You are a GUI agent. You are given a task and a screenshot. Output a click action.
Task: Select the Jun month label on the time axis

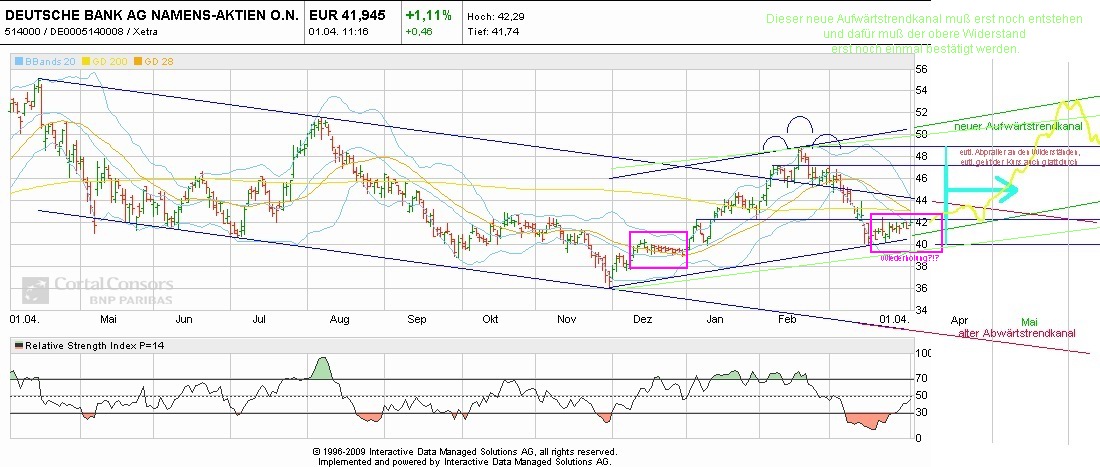click(184, 319)
